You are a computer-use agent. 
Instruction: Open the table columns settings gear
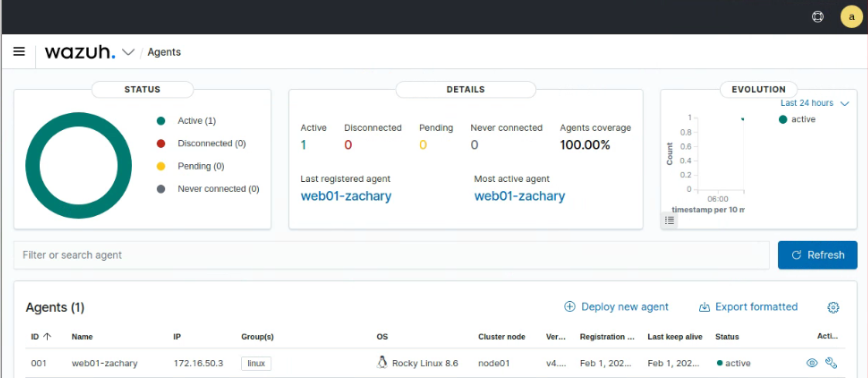[834, 307]
